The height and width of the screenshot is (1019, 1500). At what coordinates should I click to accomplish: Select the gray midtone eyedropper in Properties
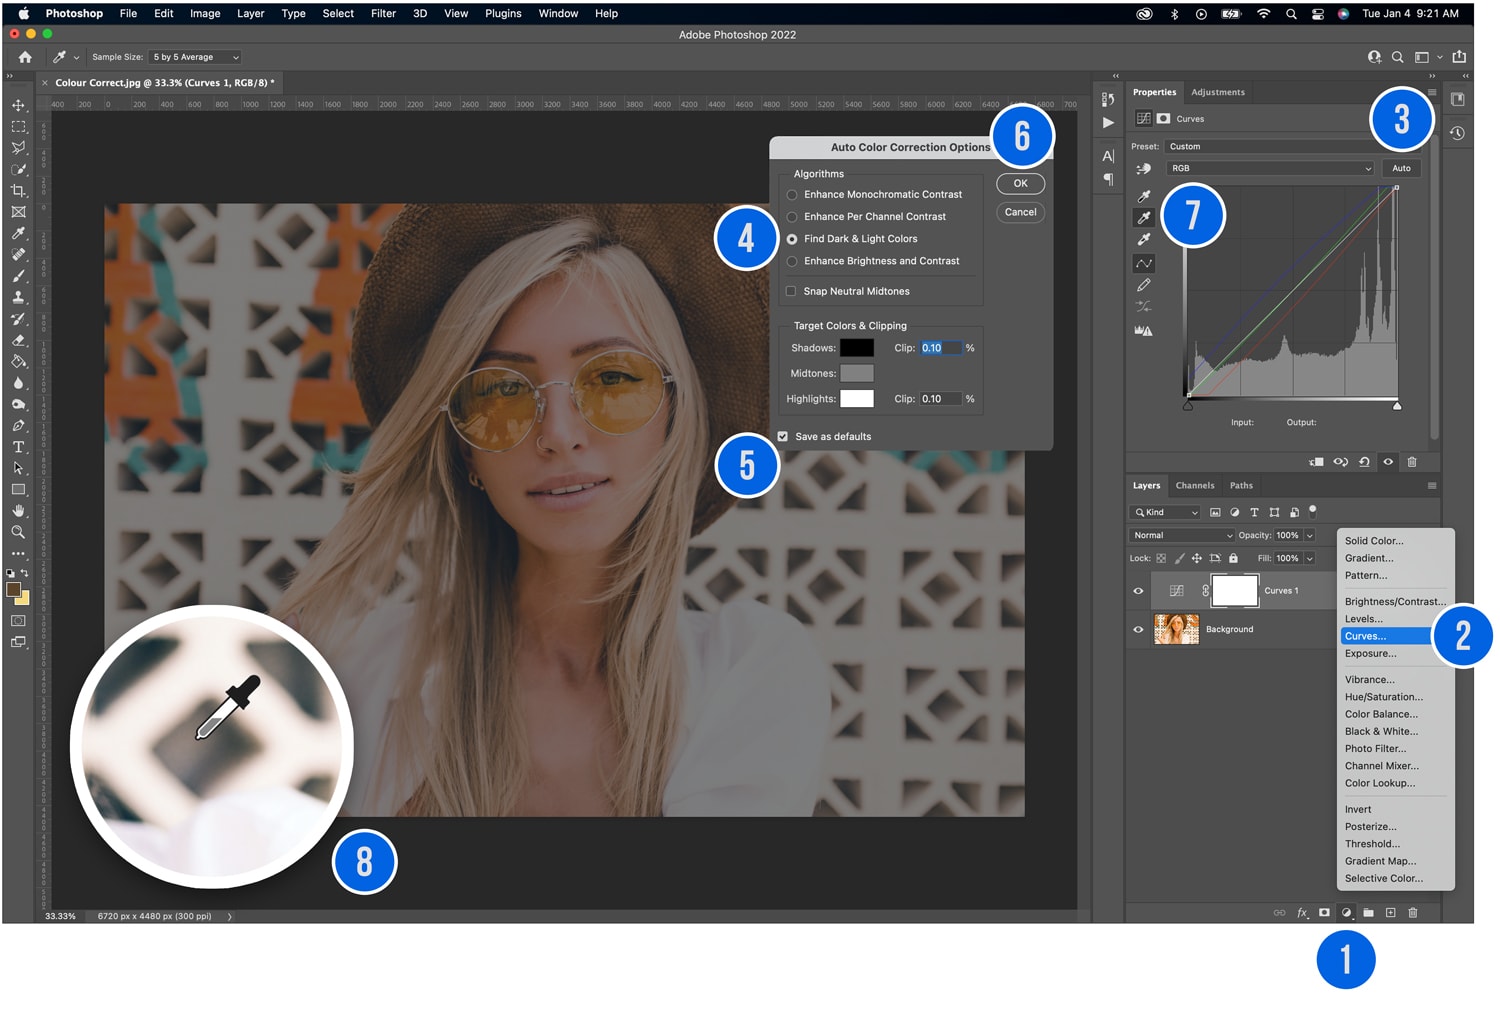pyautogui.click(x=1143, y=217)
